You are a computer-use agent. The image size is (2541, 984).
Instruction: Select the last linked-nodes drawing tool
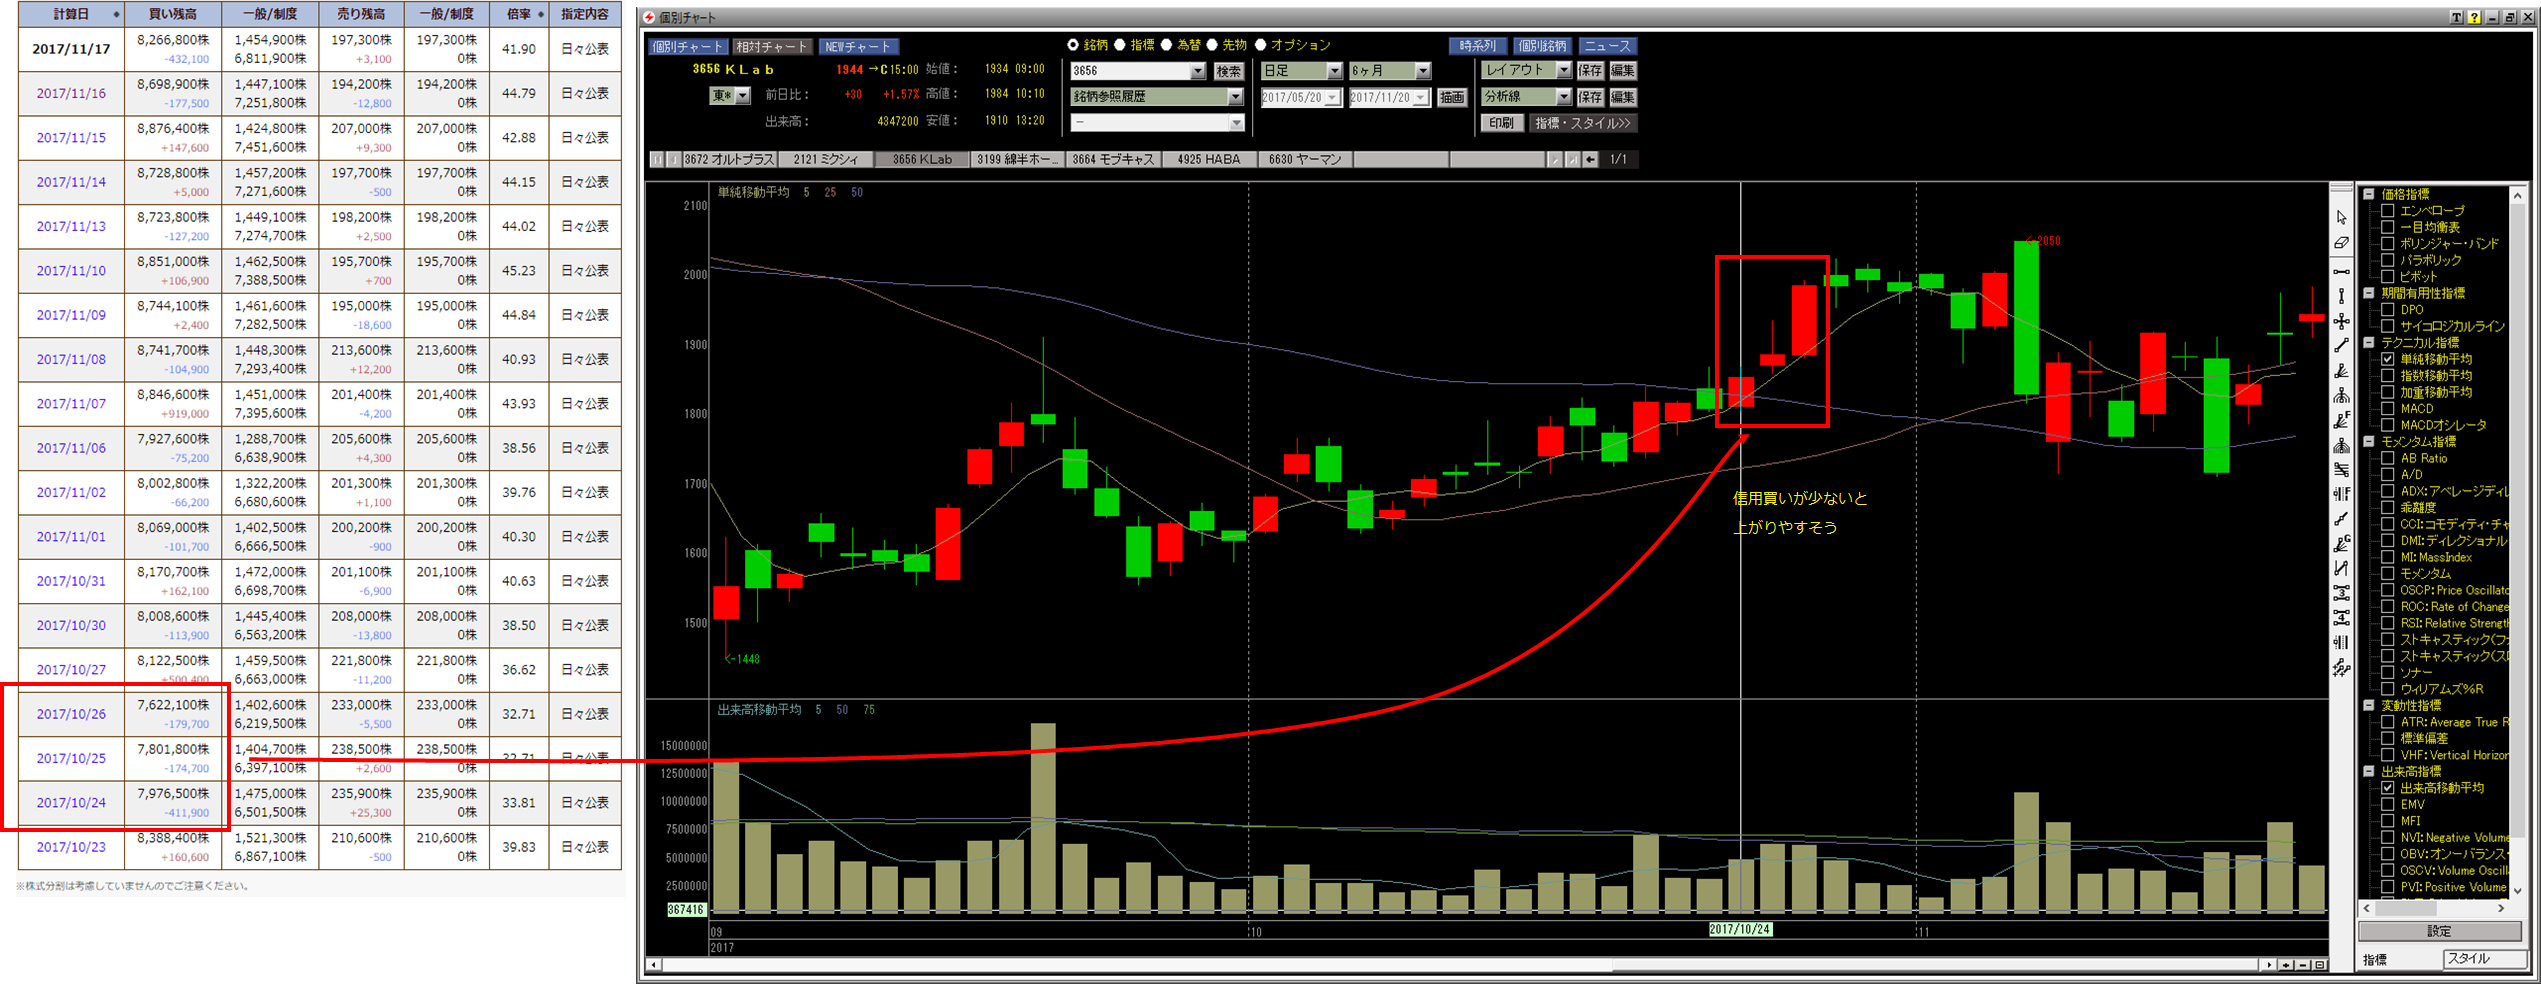click(2341, 667)
